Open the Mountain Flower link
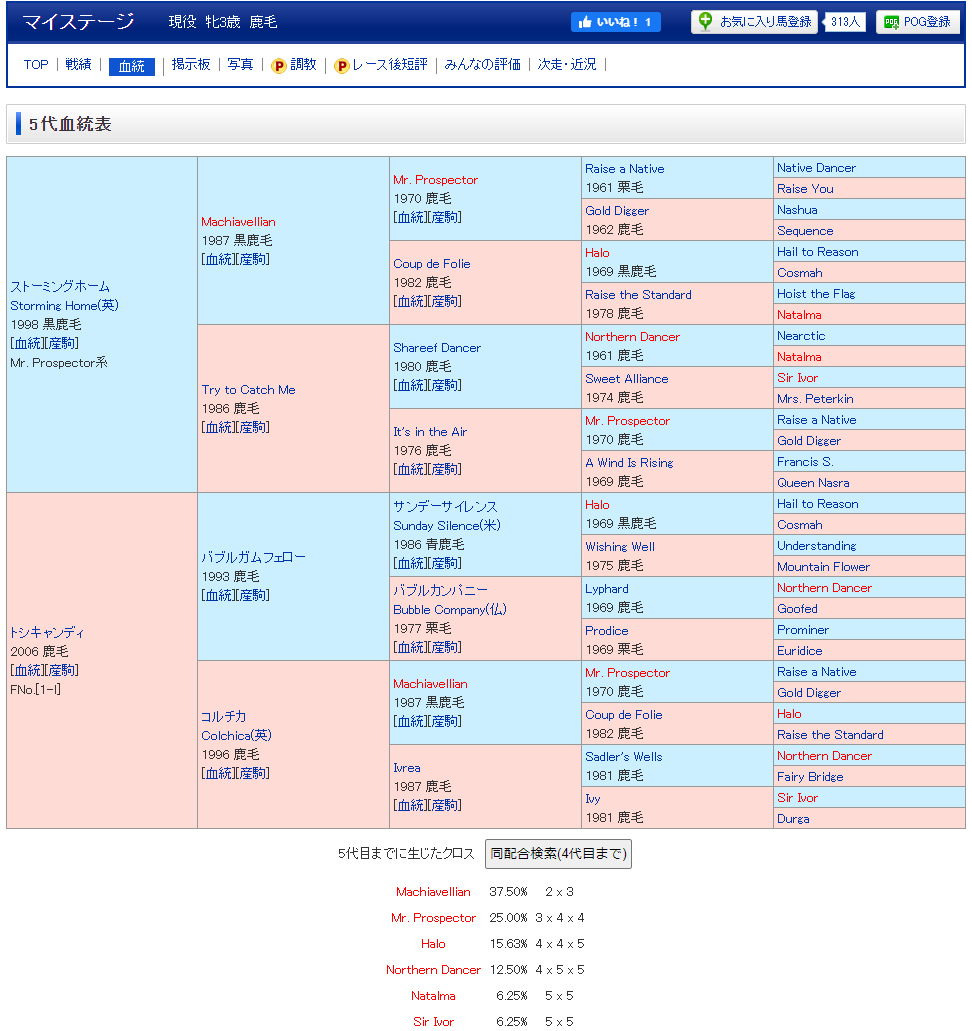 click(823, 567)
